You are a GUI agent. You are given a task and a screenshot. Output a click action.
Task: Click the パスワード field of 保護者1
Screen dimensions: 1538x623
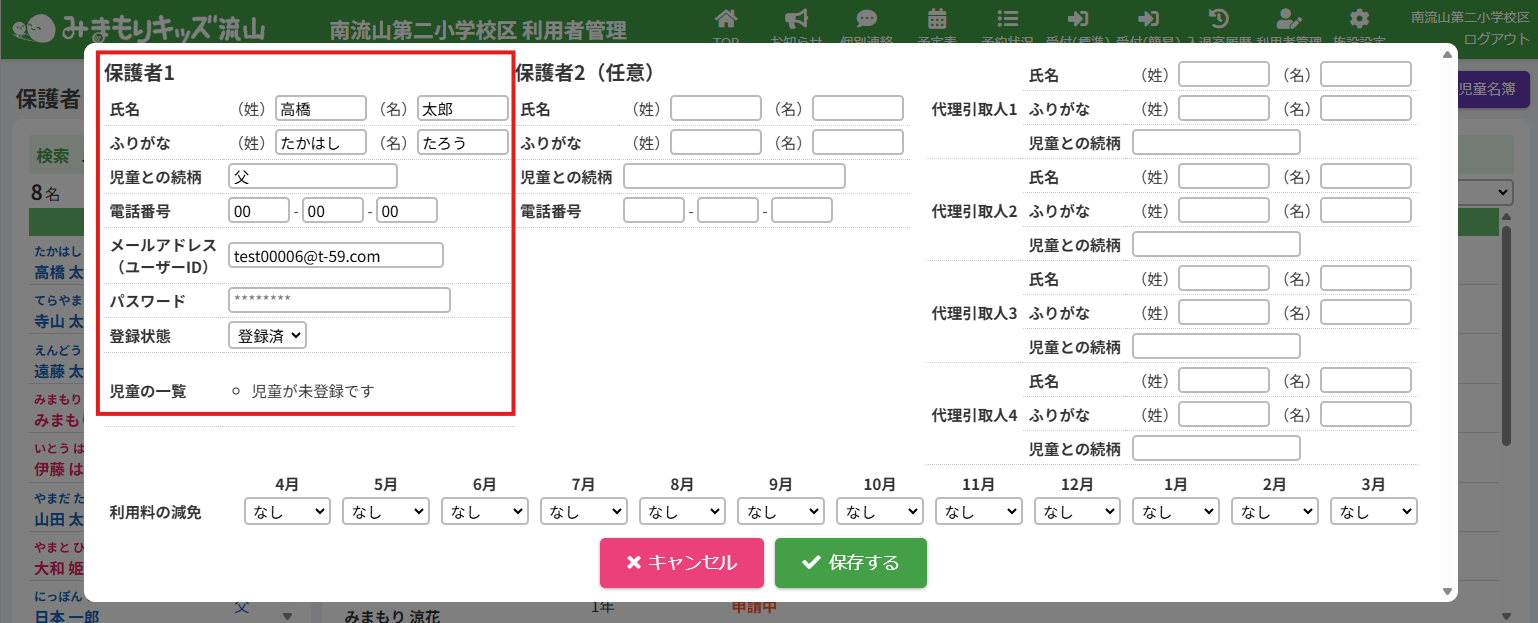point(339,300)
